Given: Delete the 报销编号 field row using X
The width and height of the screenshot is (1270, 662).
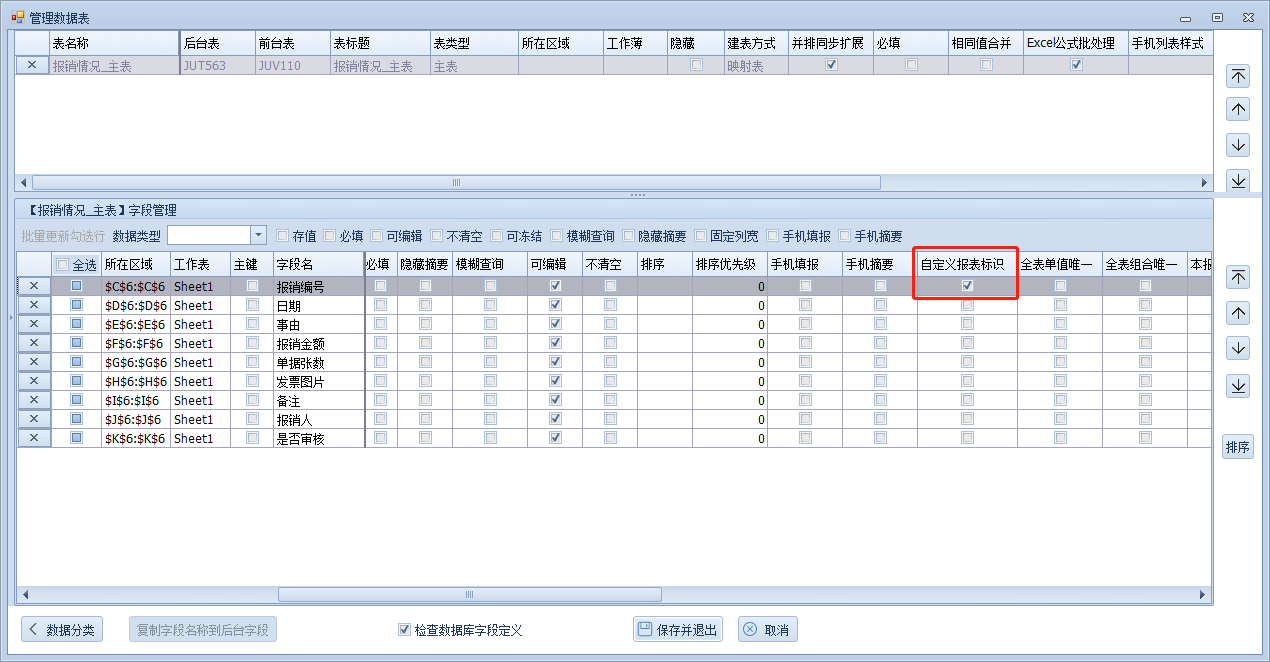Looking at the screenshot, I should 33,286.
